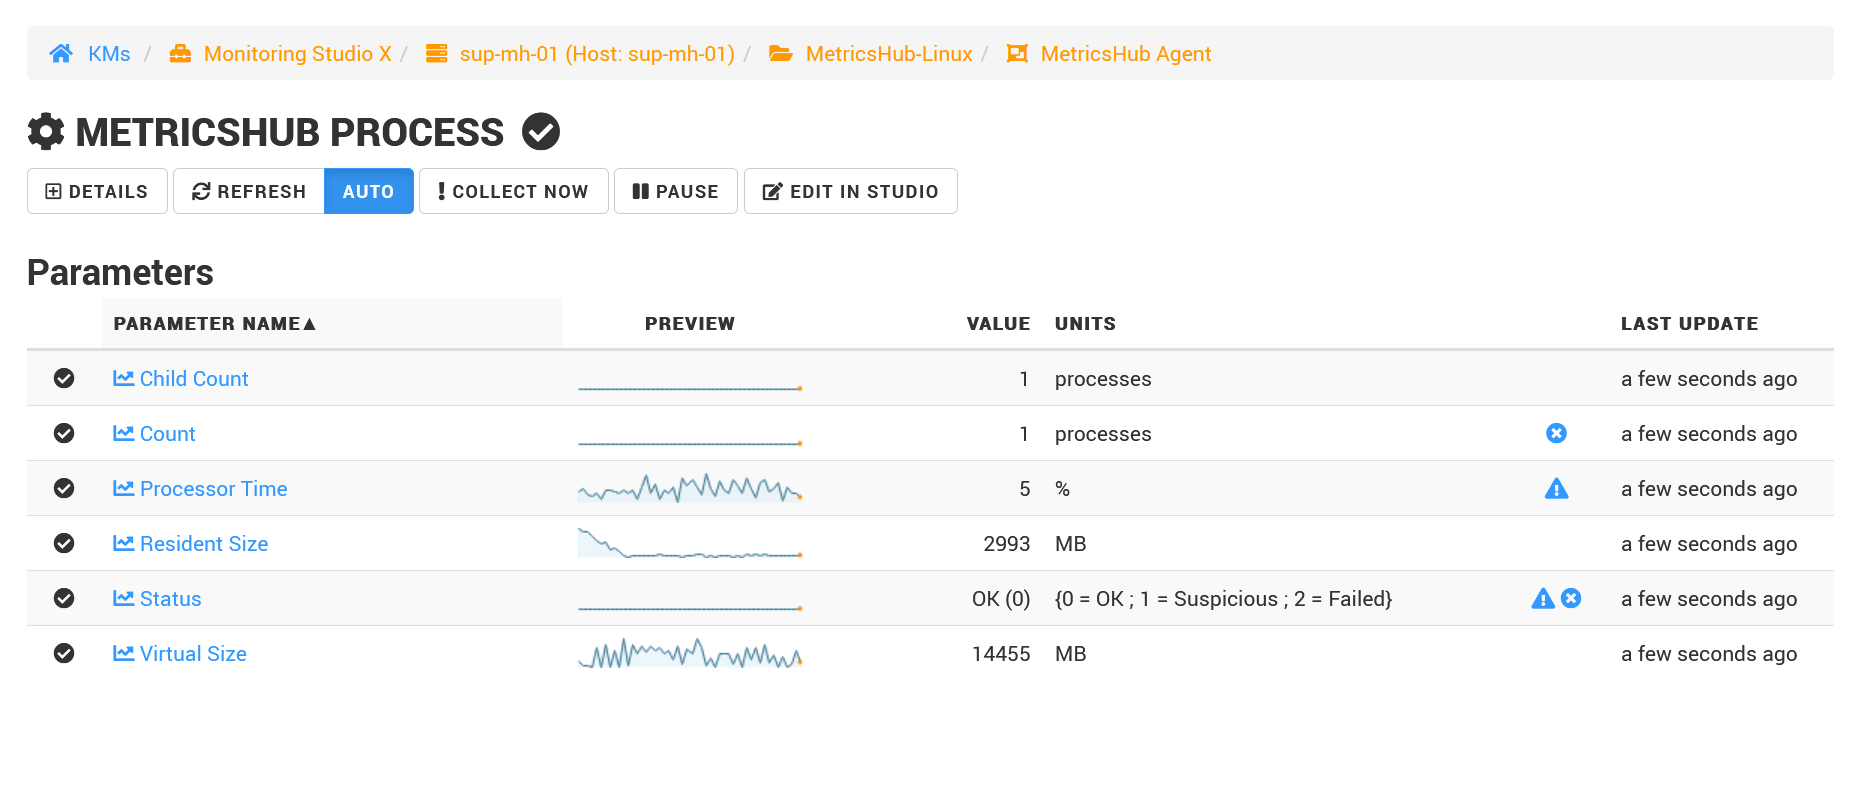Click the Monitoring Studio X toolbox icon
The width and height of the screenshot is (1852, 786).
180,53
